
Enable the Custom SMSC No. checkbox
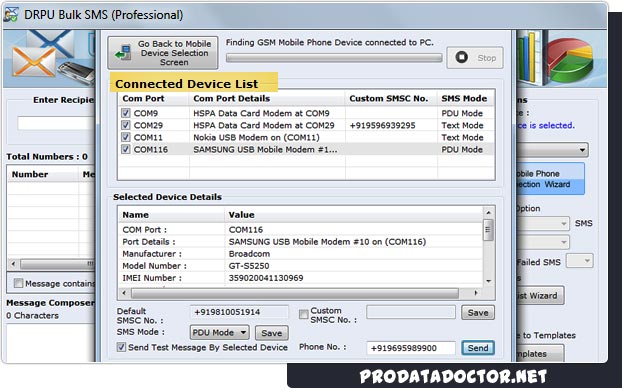pos(303,315)
